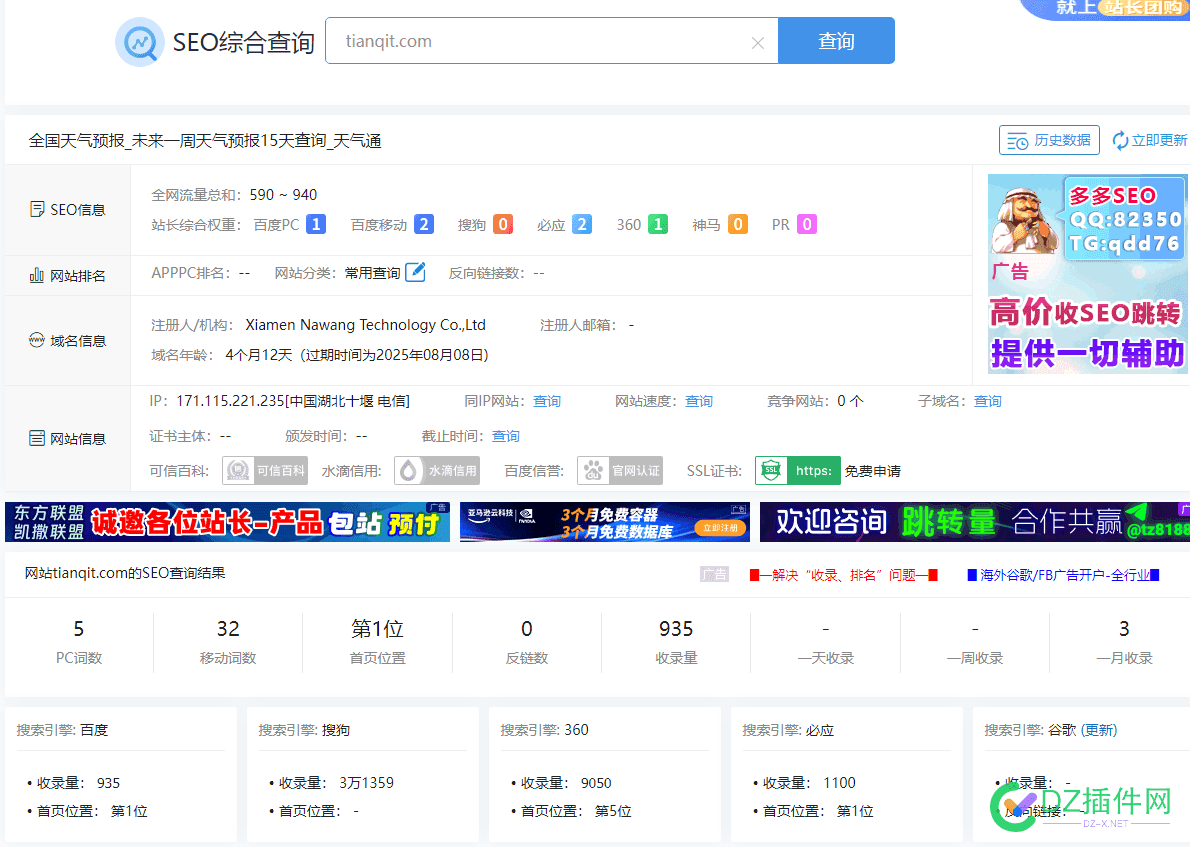Edit website category using the pencil icon

tap(414, 272)
